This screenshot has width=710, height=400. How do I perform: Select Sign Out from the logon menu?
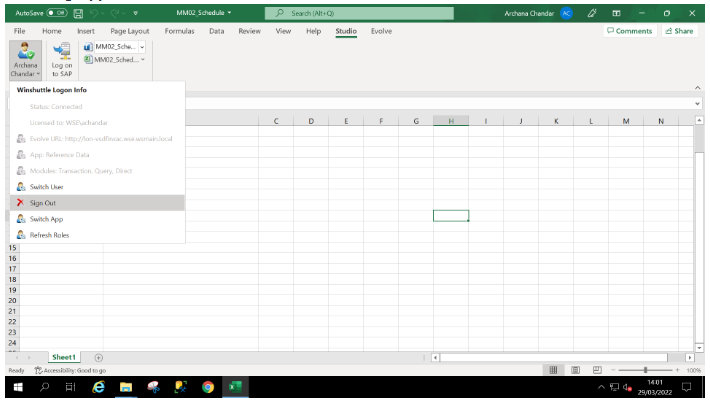point(43,203)
